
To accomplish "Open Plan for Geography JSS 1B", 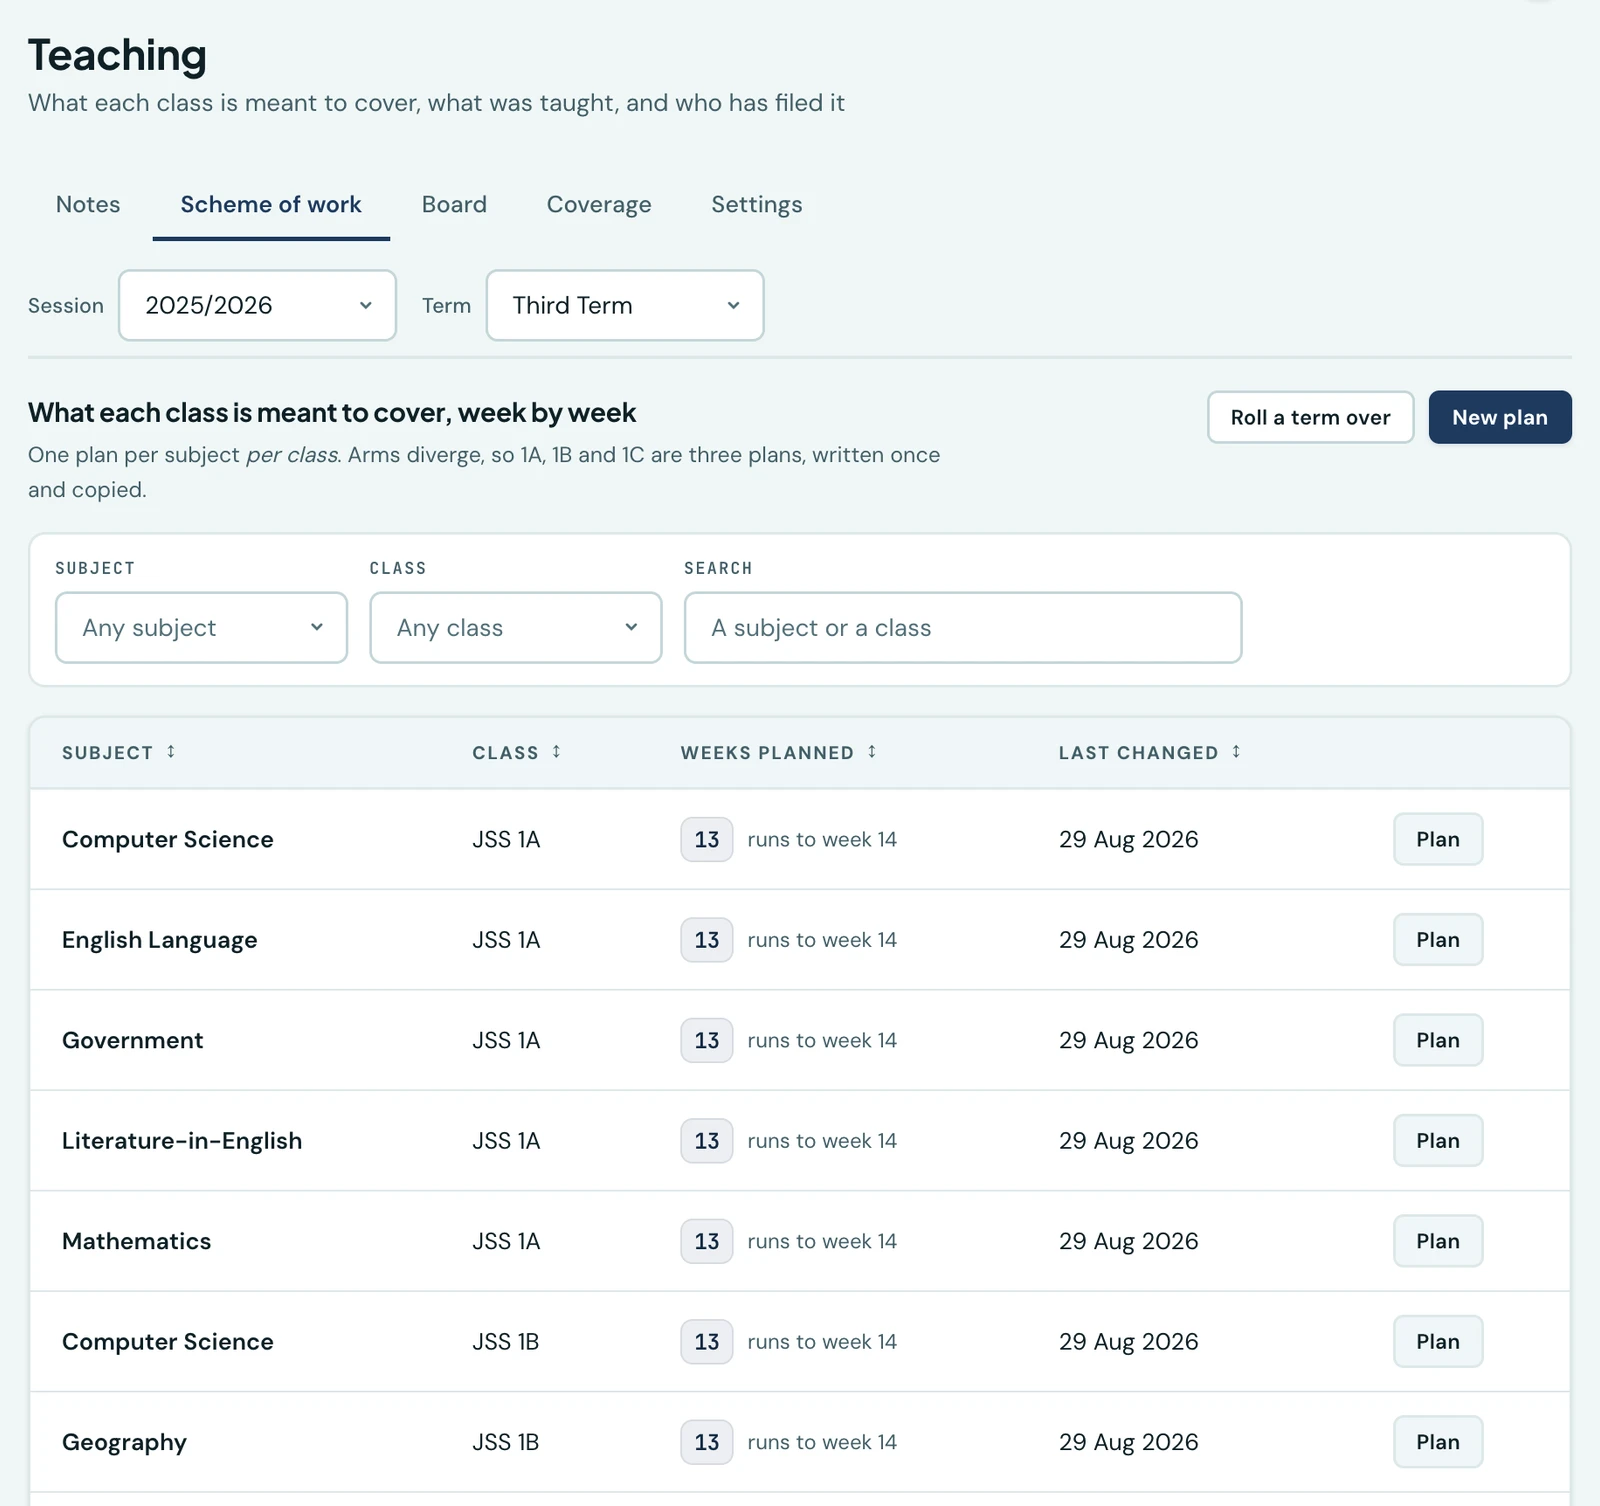I will (1438, 1442).
